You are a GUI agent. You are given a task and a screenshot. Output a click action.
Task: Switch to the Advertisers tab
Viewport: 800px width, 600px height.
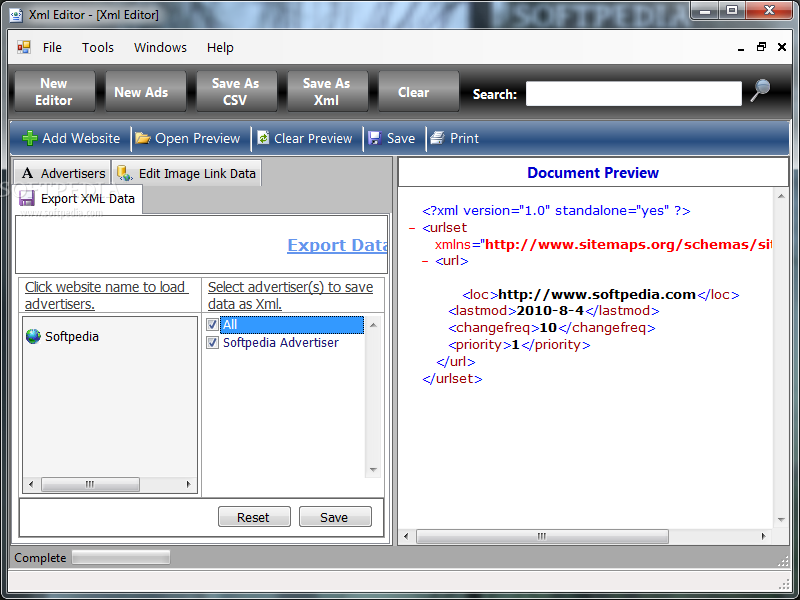coord(62,173)
